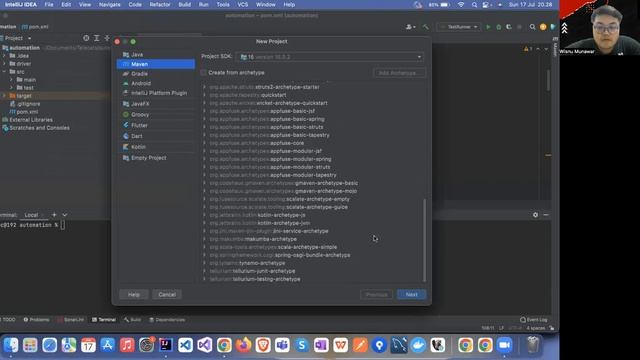Expand appfuse-core archetype entry

[x=204, y=143]
